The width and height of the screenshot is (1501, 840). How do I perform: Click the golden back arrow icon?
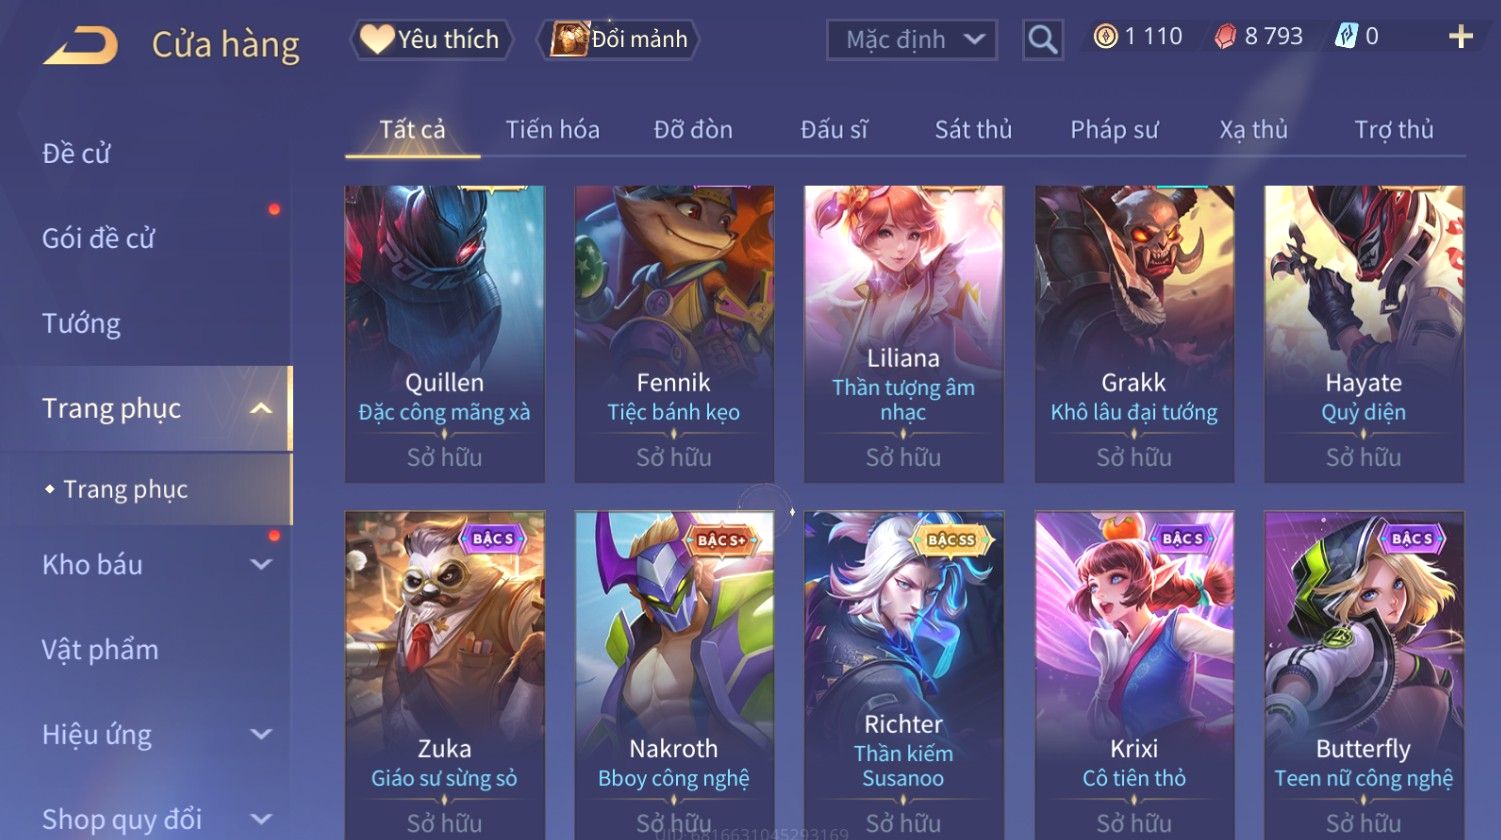click(81, 45)
